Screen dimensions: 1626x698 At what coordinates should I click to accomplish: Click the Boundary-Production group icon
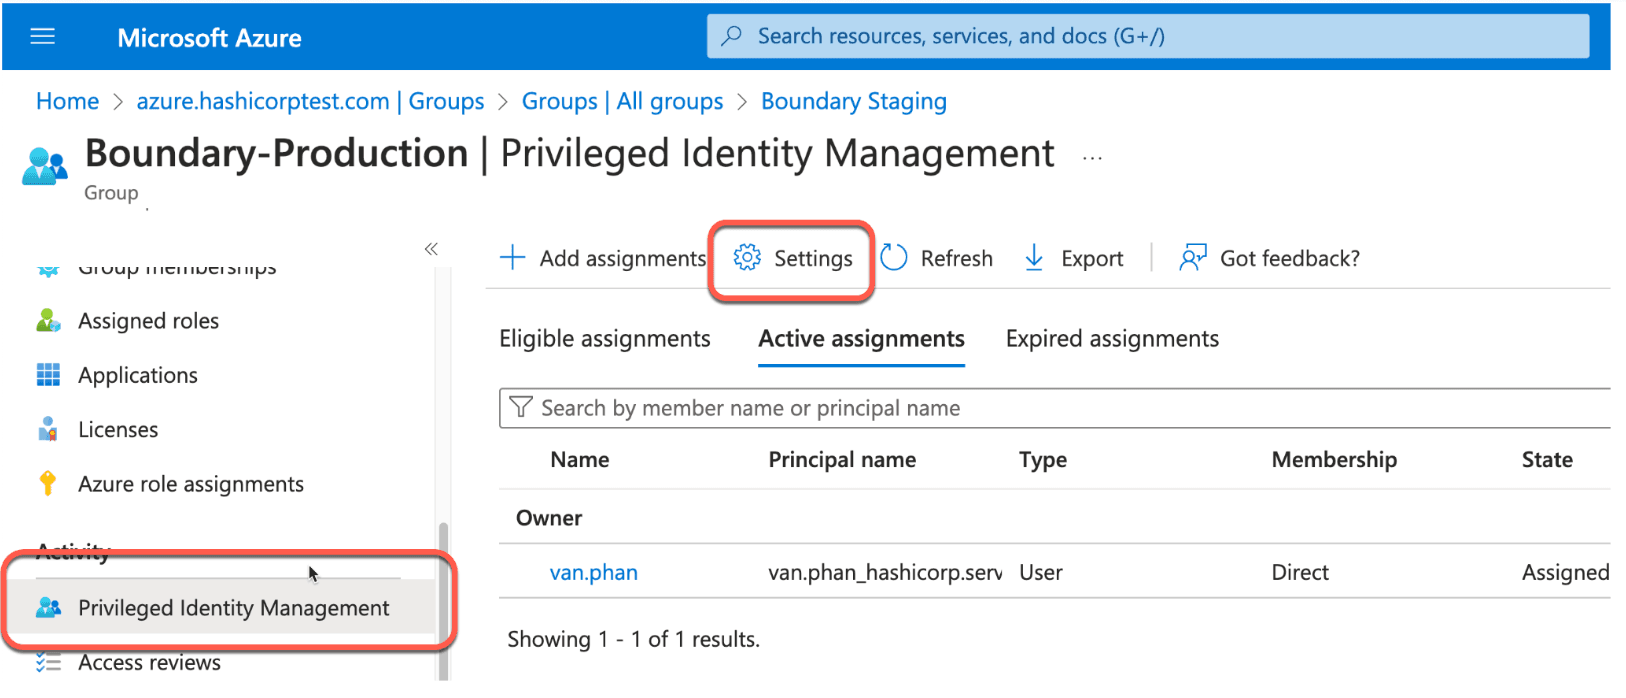click(x=45, y=166)
